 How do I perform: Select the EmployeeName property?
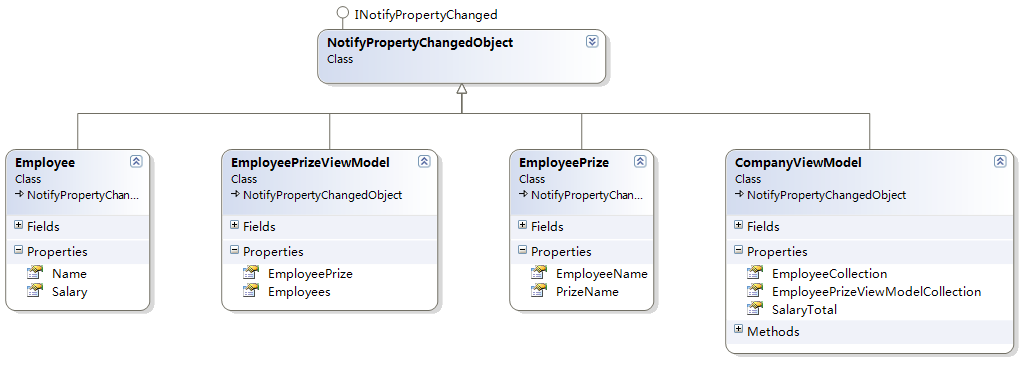tap(601, 274)
